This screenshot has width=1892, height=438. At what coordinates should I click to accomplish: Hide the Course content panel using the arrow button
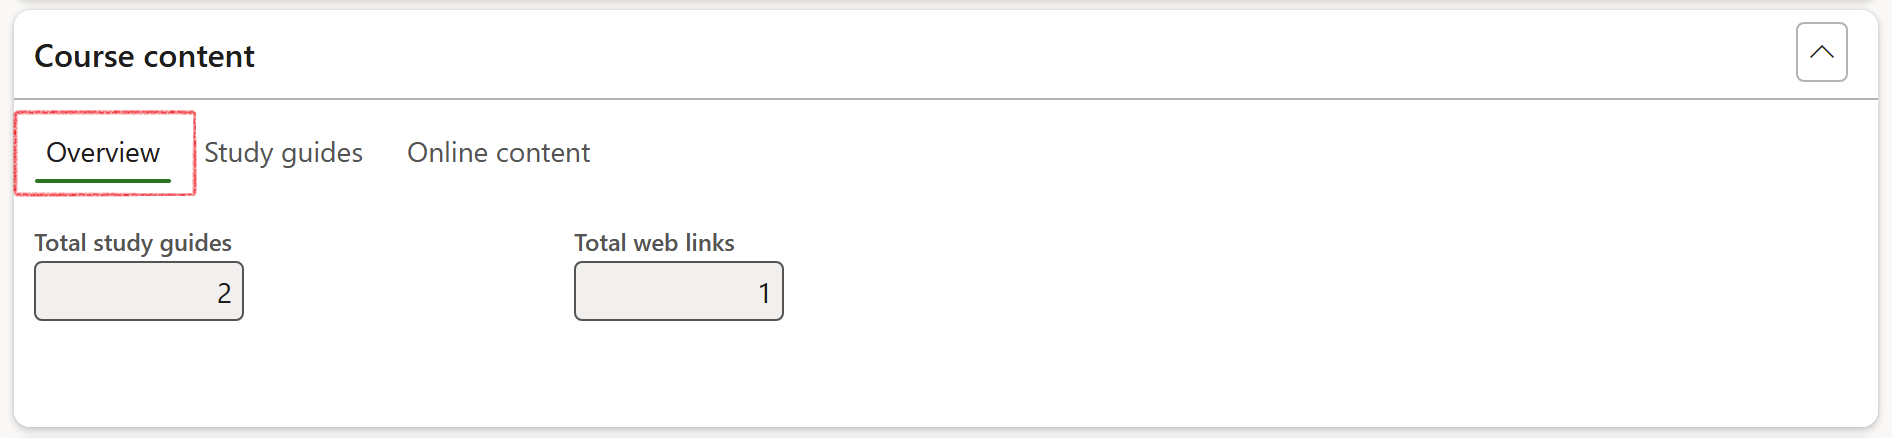(1821, 52)
